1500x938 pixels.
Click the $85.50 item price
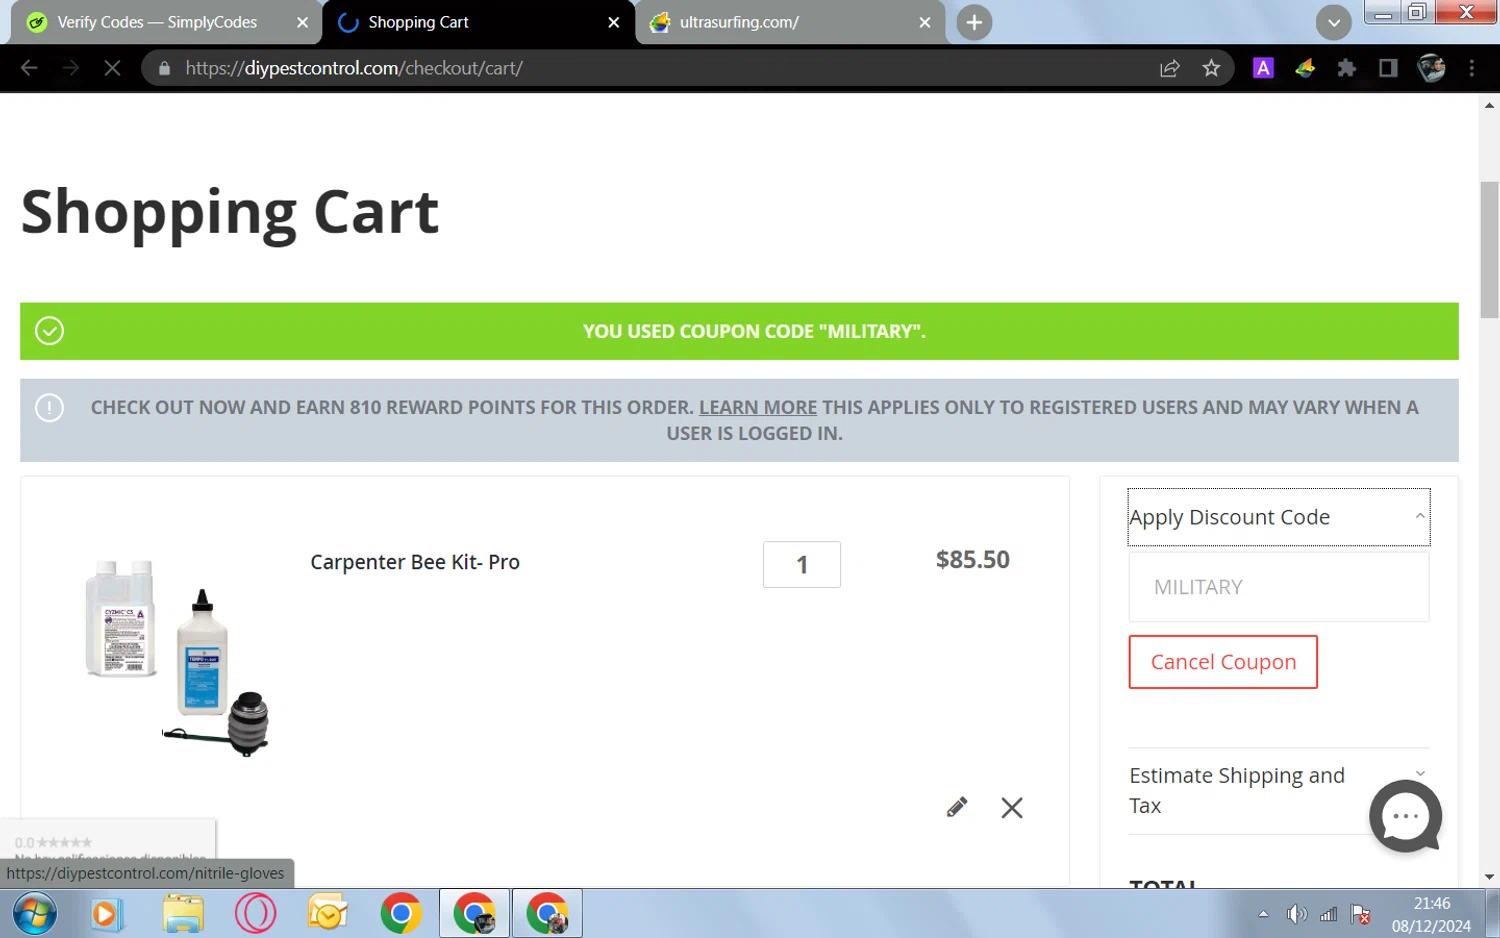972,560
